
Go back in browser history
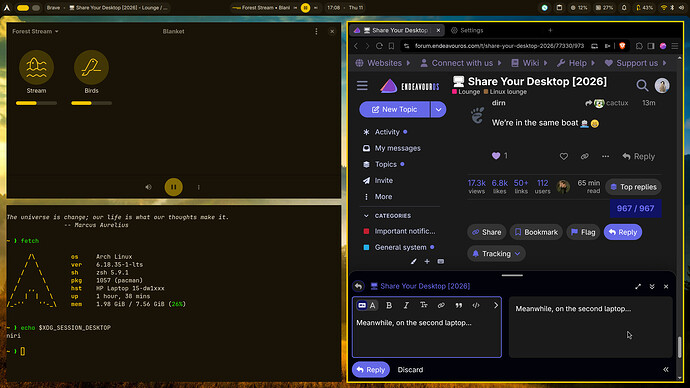coord(356,46)
